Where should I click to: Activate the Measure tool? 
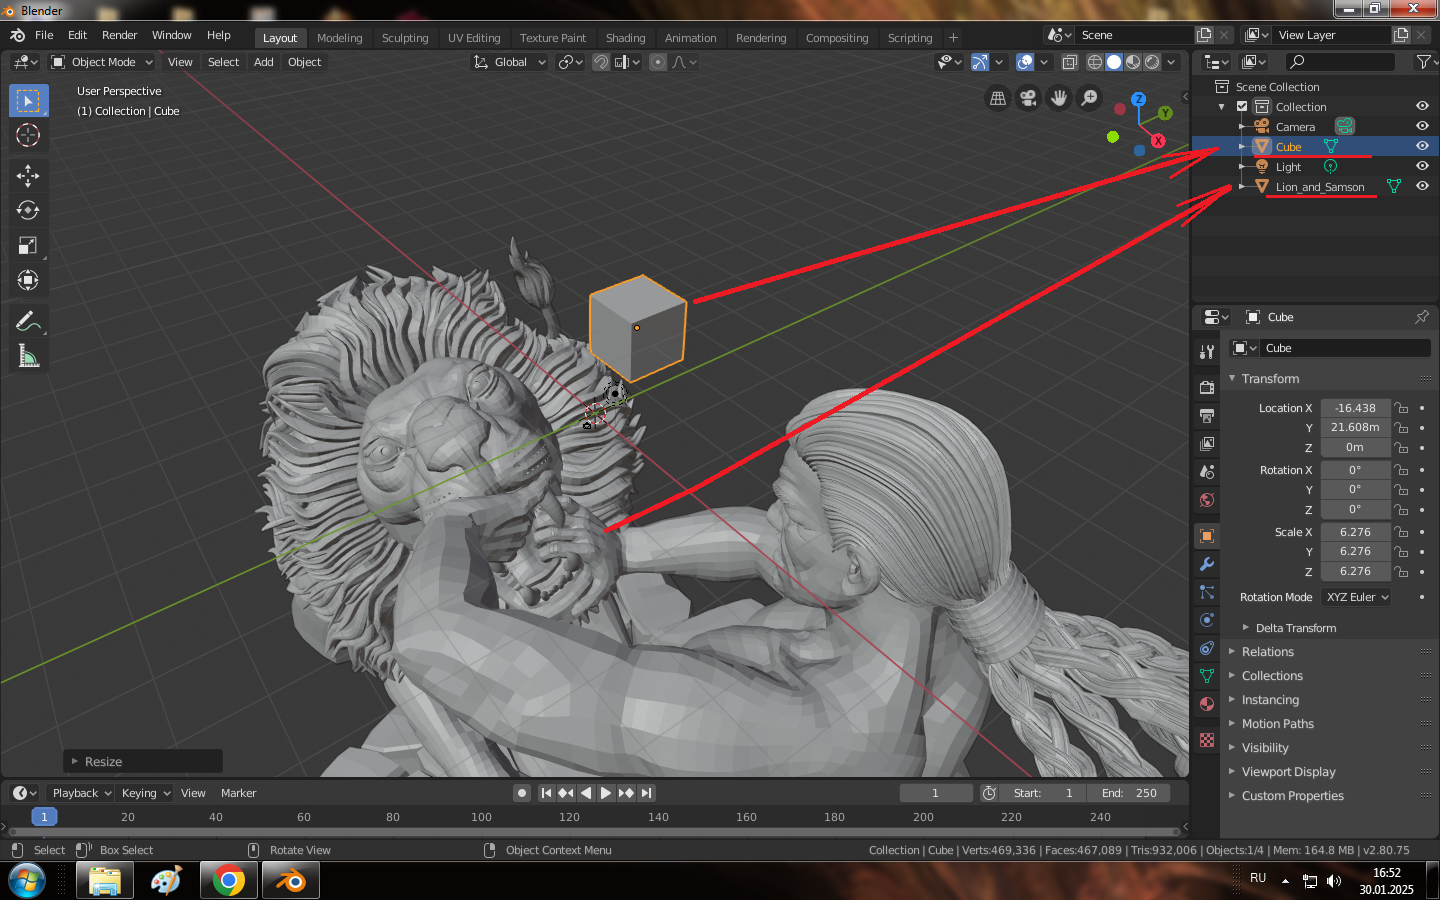[28, 356]
